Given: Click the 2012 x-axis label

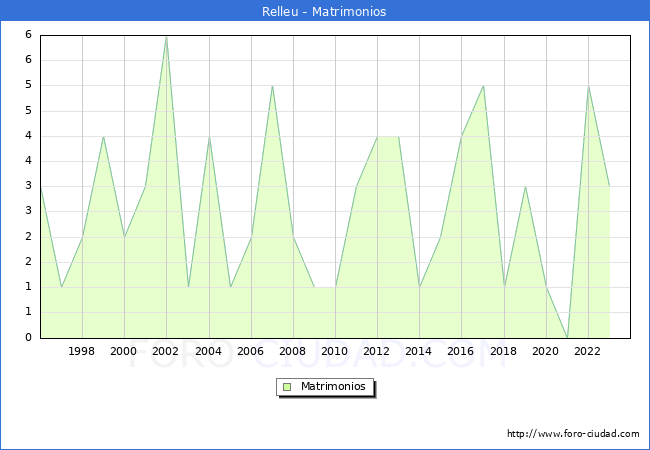Looking at the screenshot, I should [x=377, y=351].
